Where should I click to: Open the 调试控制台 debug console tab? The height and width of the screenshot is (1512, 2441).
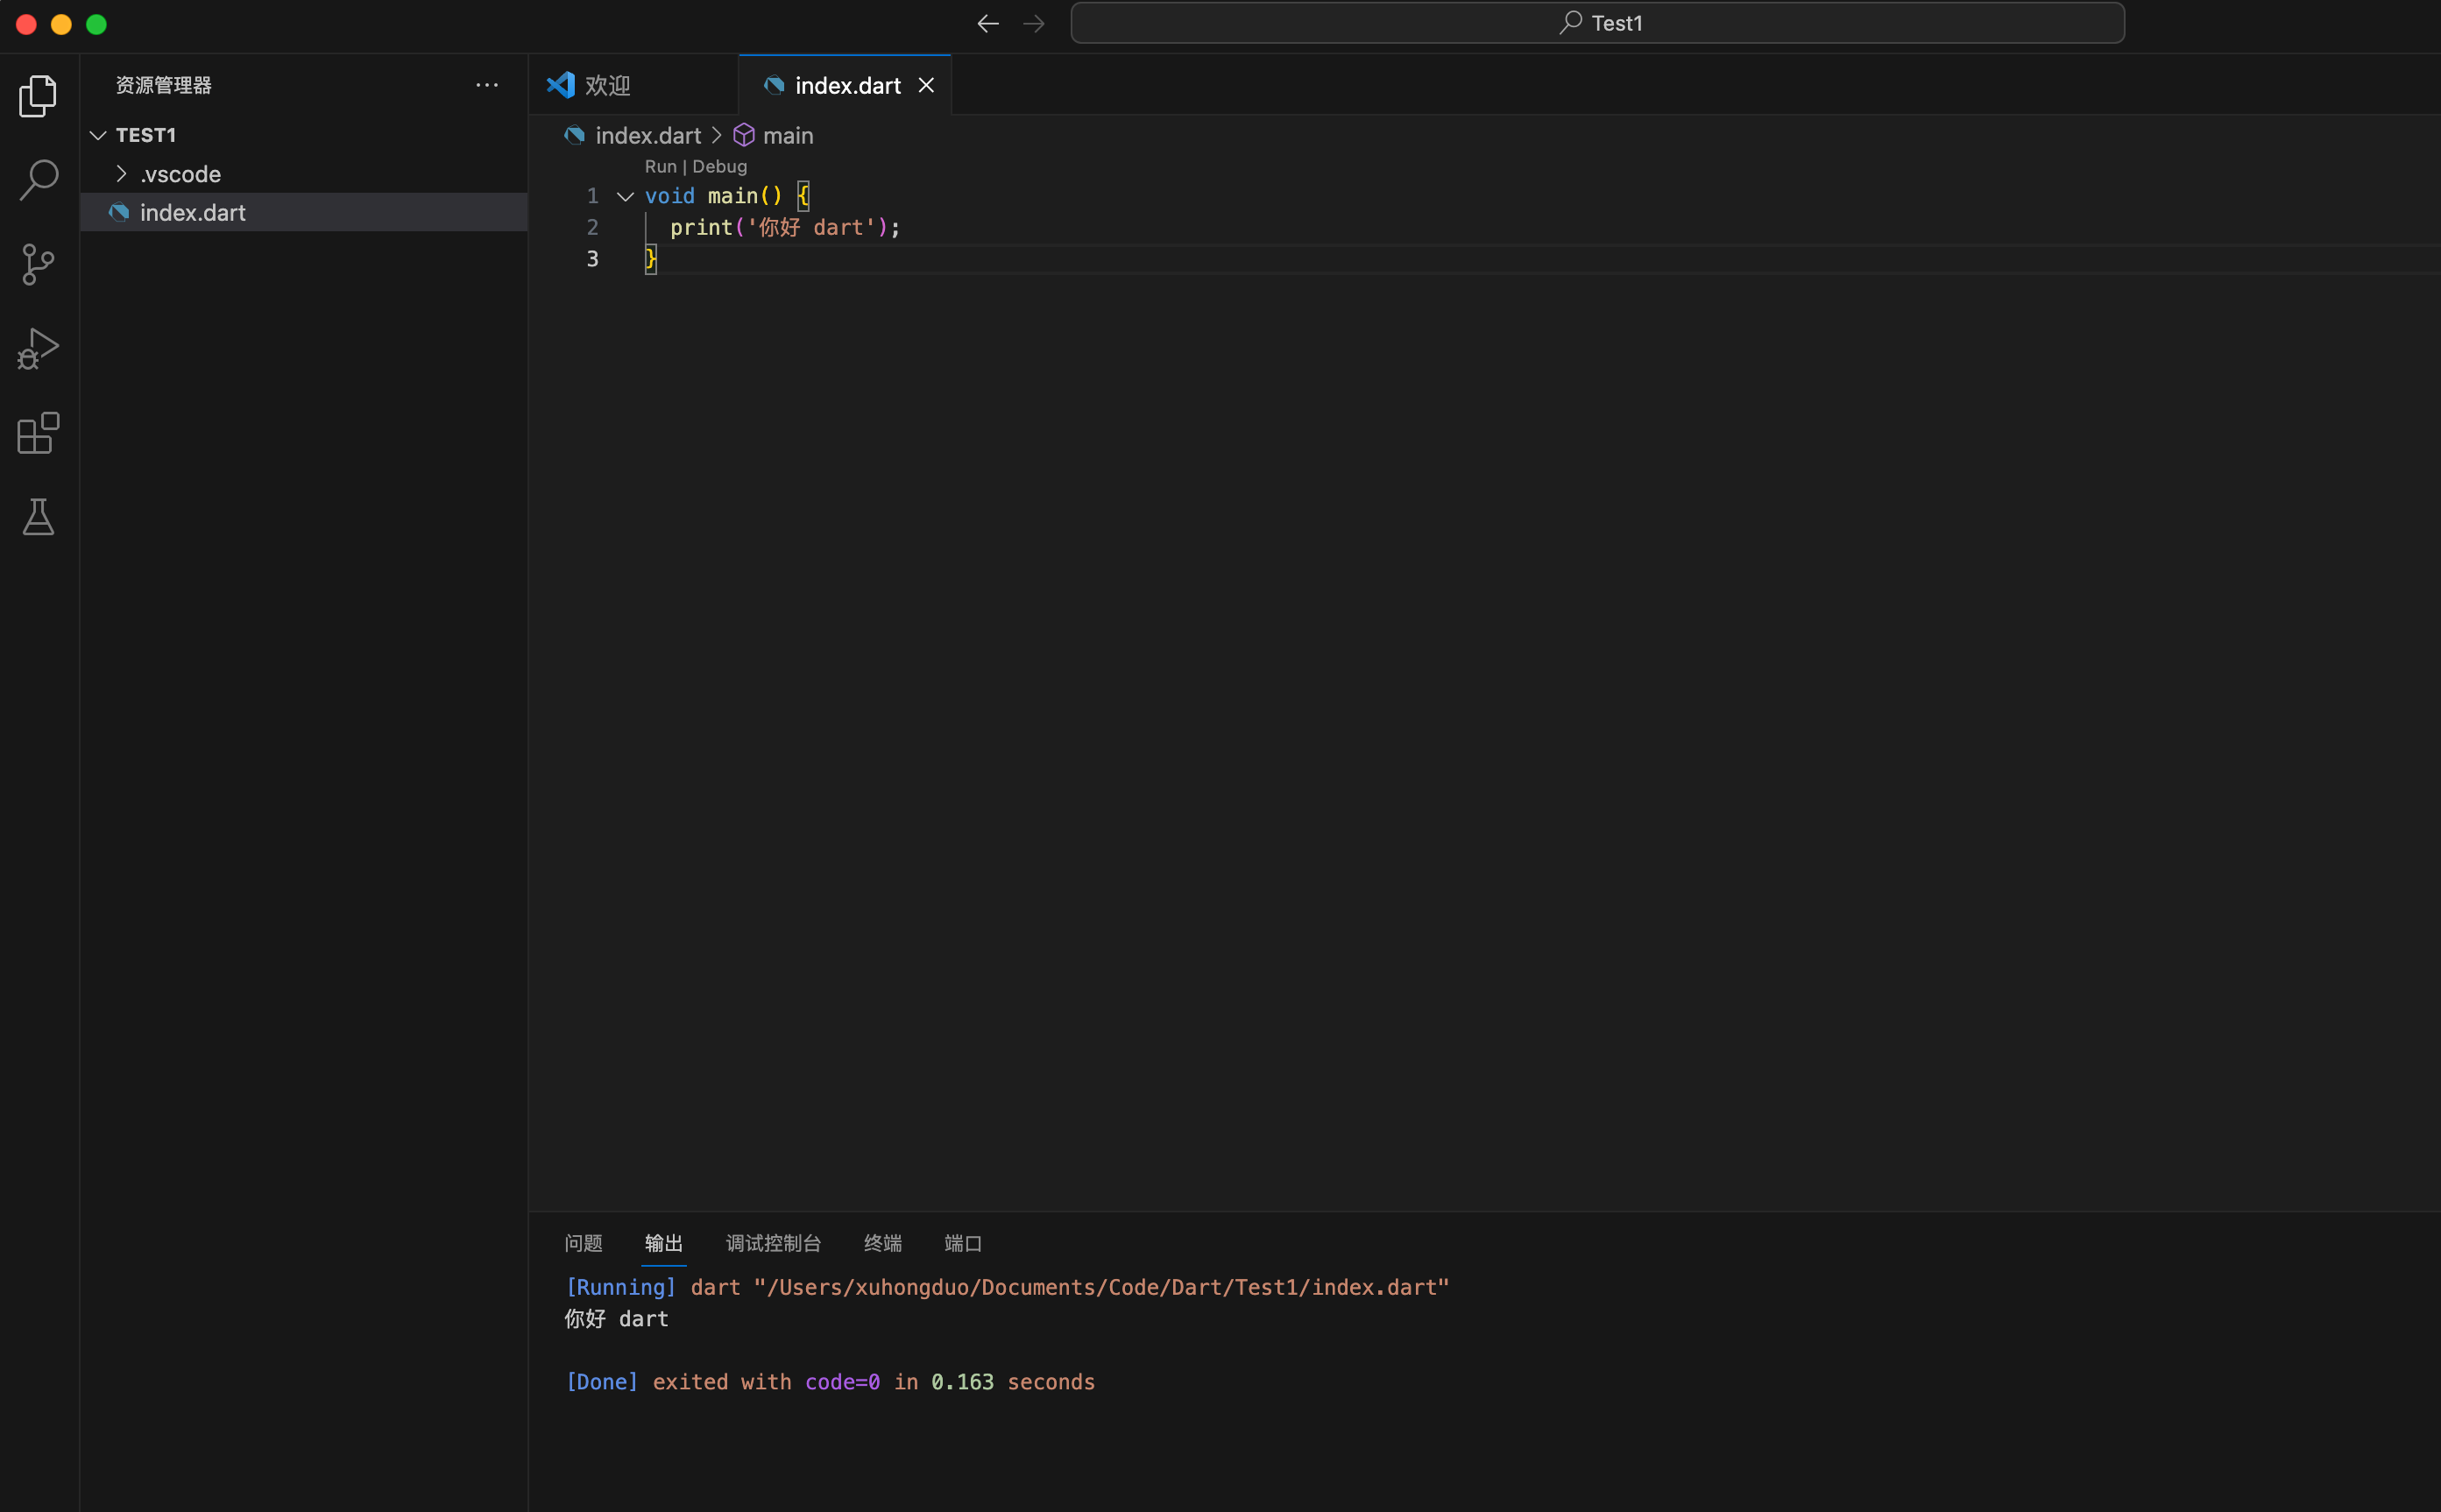point(774,1243)
